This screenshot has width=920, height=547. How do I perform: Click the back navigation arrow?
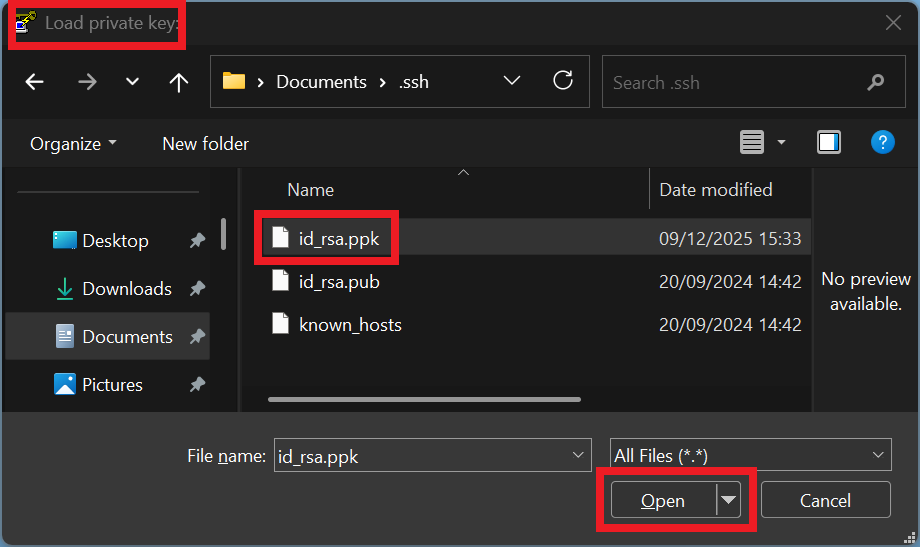coord(35,82)
